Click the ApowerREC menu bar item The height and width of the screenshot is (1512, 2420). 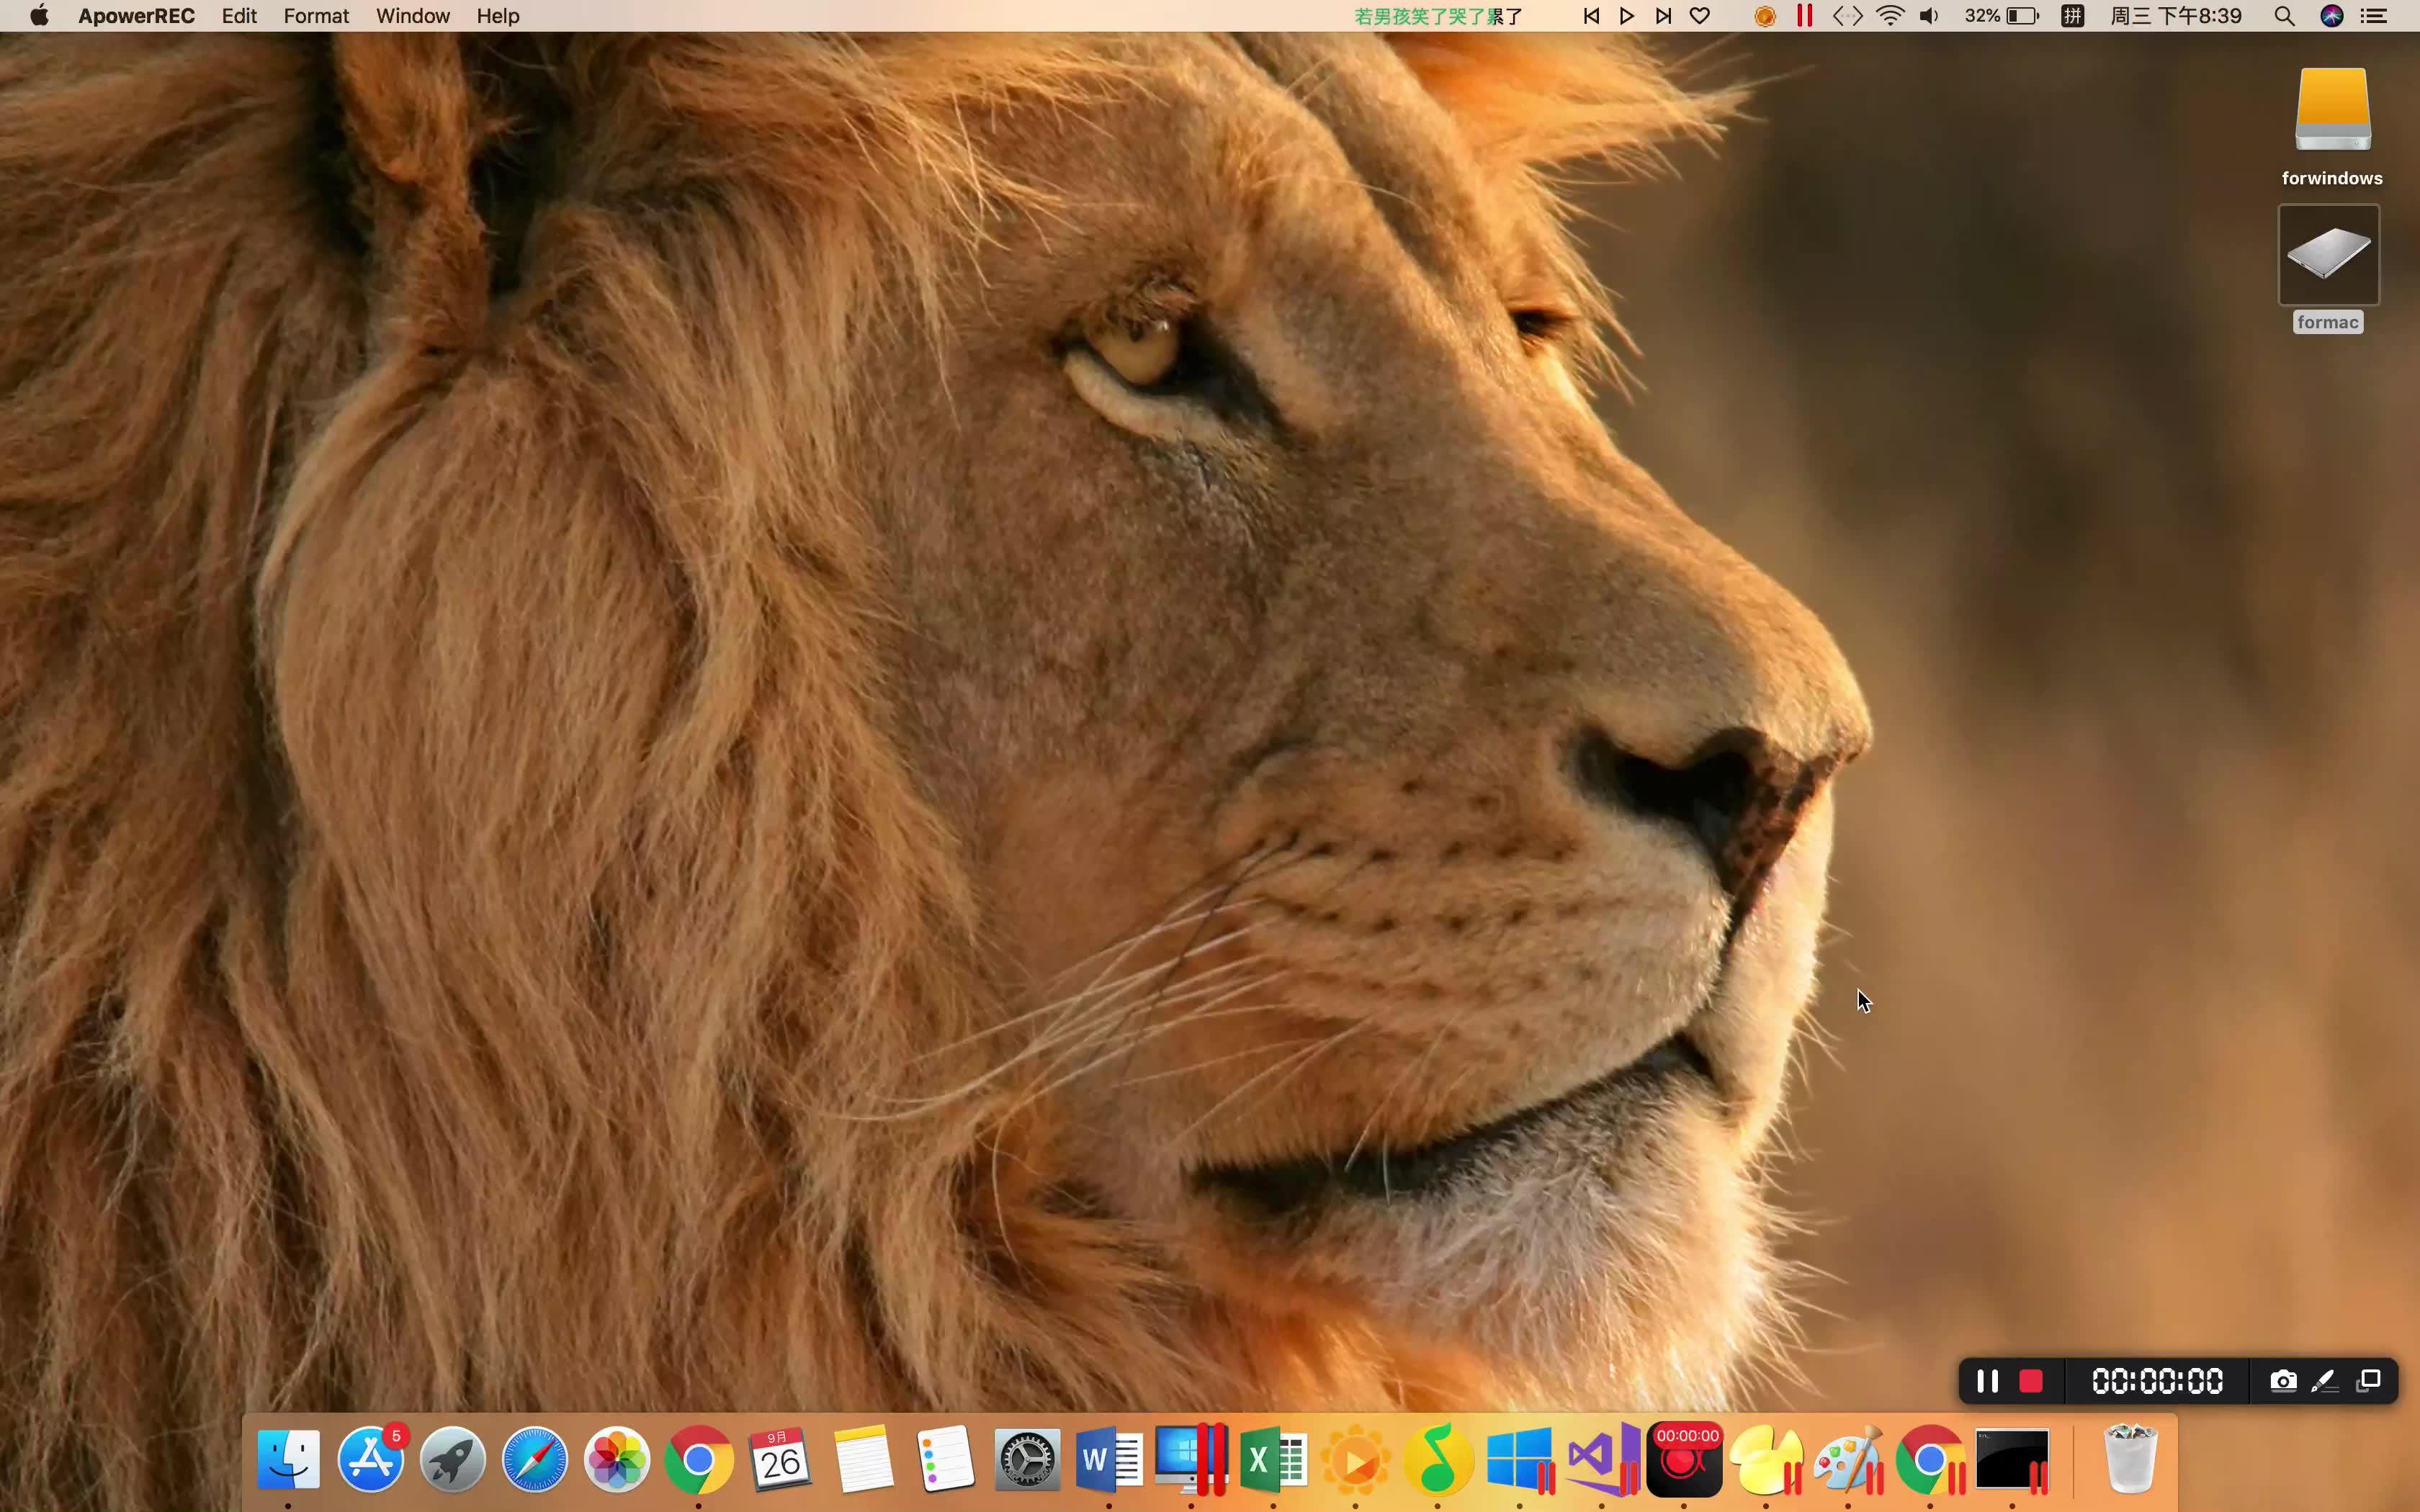138,16
